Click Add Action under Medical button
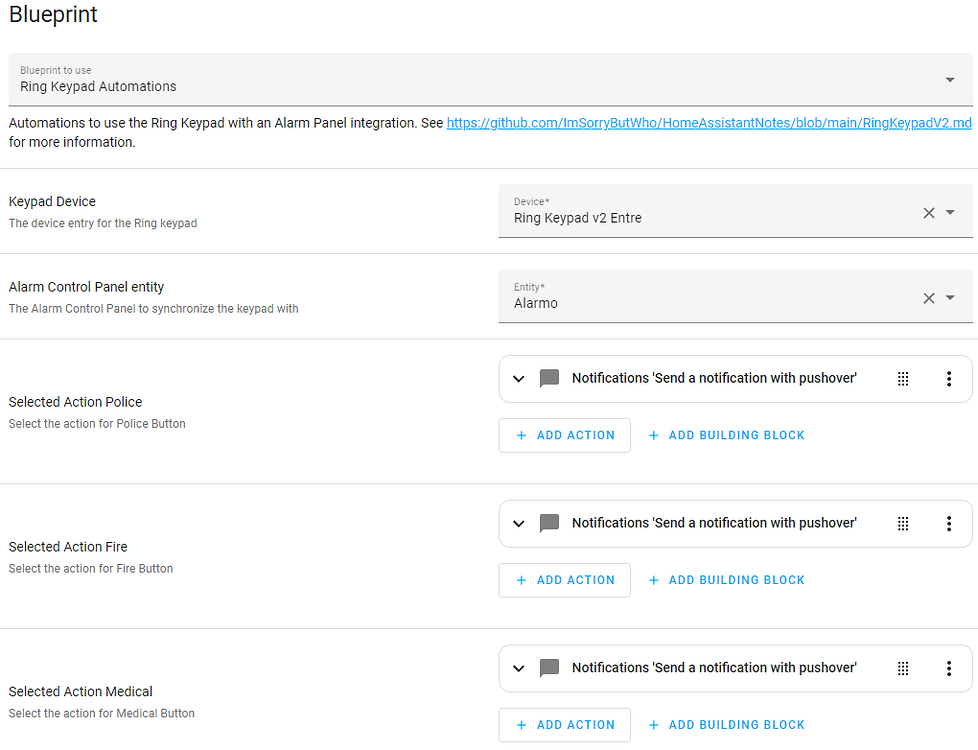 click(565, 725)
